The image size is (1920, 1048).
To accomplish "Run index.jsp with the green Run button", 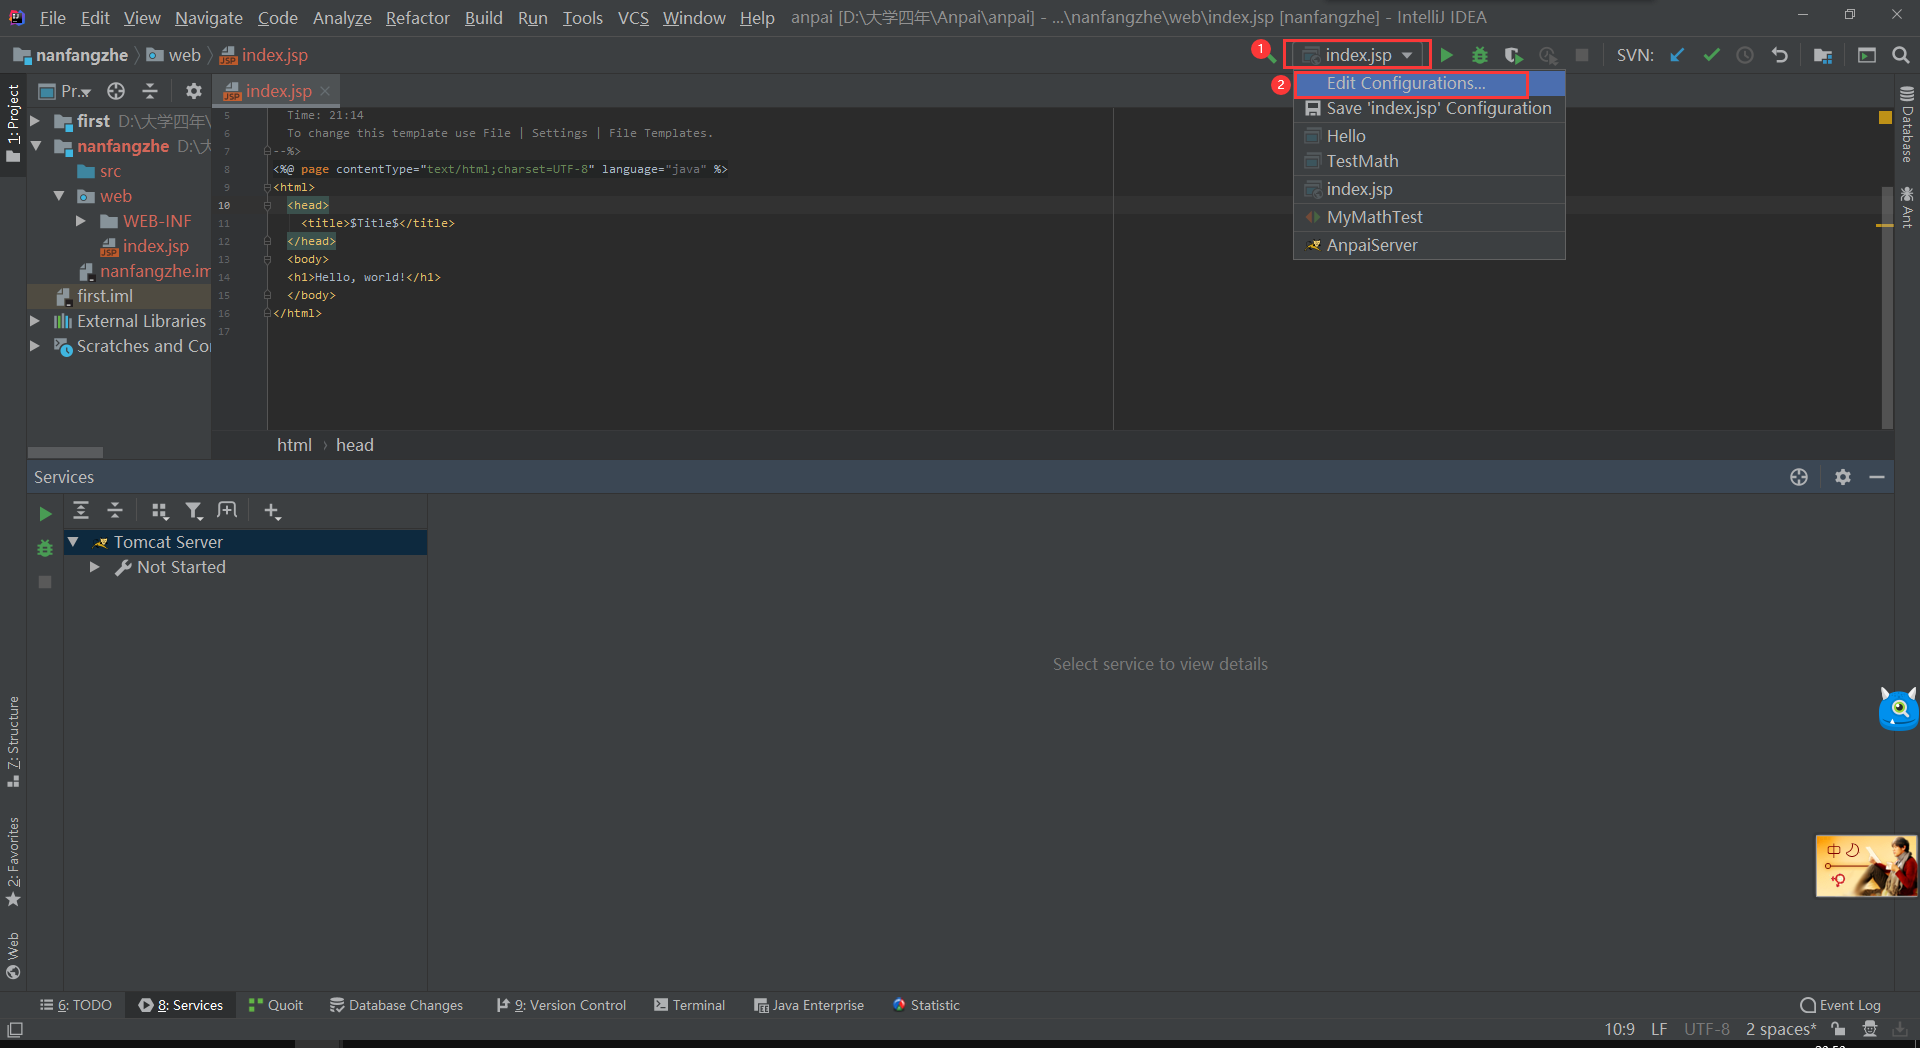I will coord(1446,55).
